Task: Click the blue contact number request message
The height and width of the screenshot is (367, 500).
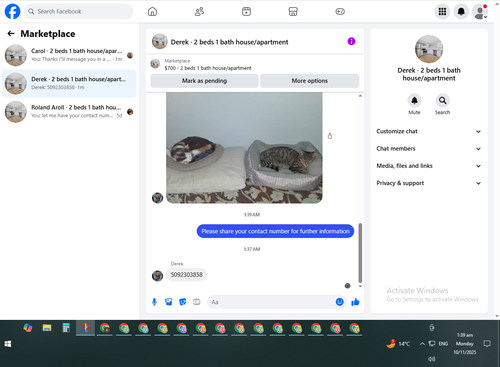Action: [x=275, y=231]
